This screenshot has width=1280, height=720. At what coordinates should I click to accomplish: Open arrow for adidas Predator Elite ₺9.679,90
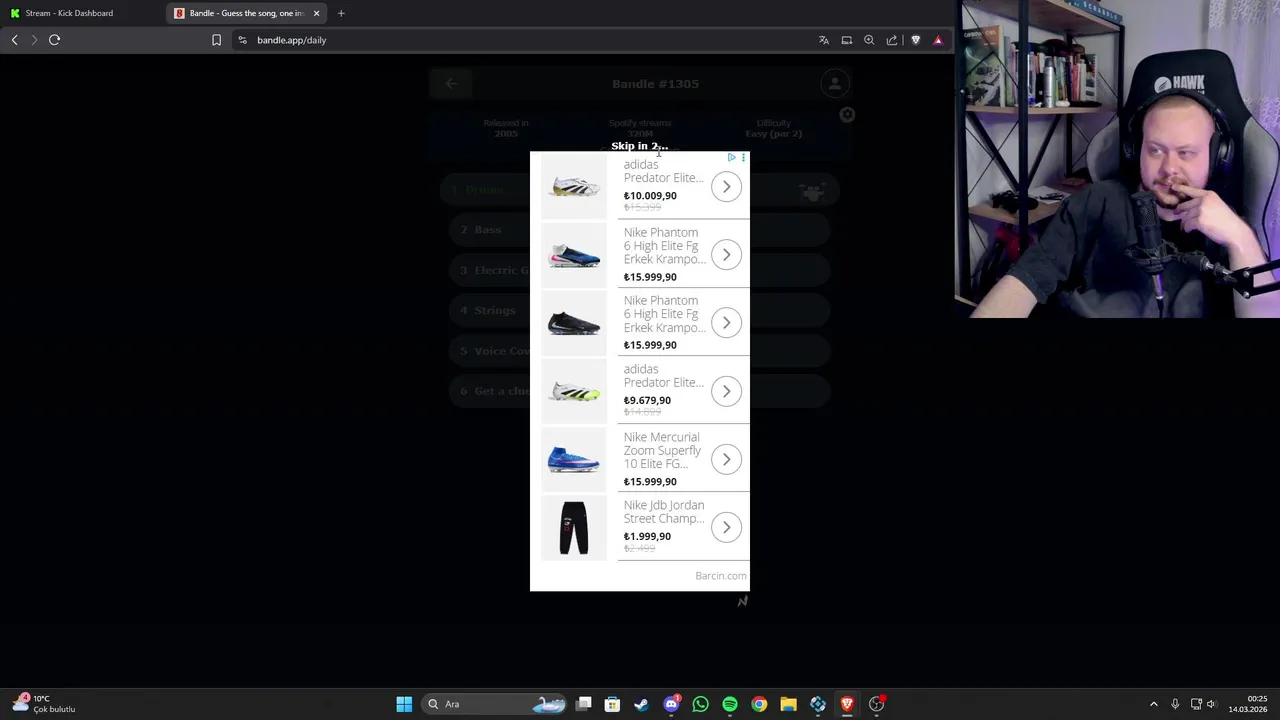726,391
